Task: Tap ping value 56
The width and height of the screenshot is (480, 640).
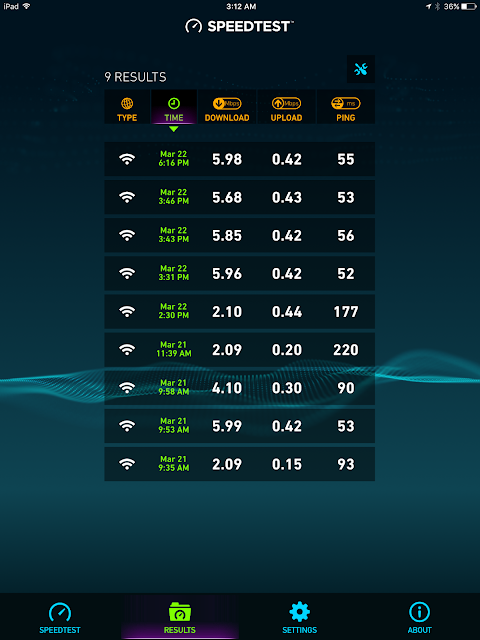Action: [346, 236]
